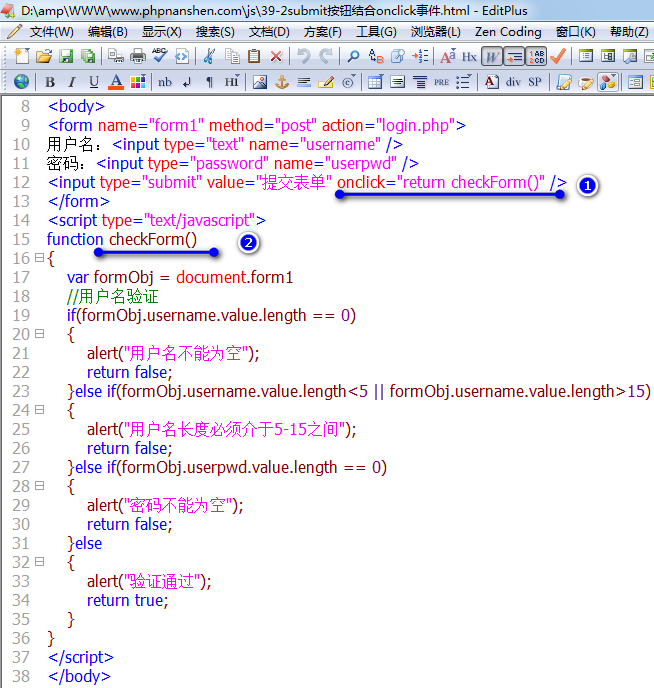The width and height of the screenshot is (654, 688).
Task: Open Find with the magnifier icon
Action: click(x=353, y=56)
